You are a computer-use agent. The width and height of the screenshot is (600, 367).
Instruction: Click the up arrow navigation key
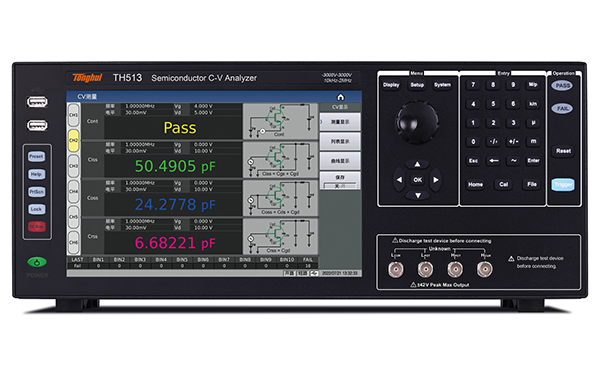coord(417,164)
